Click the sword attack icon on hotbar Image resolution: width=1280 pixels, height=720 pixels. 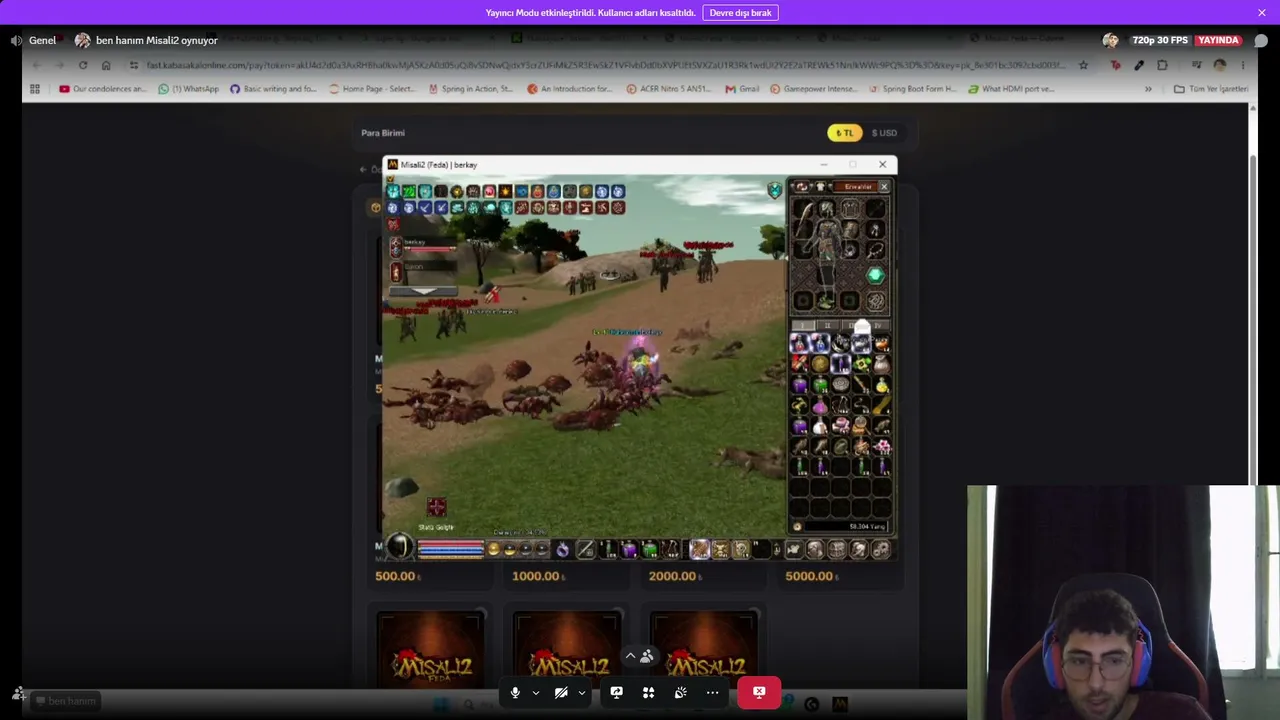[585, 549]
